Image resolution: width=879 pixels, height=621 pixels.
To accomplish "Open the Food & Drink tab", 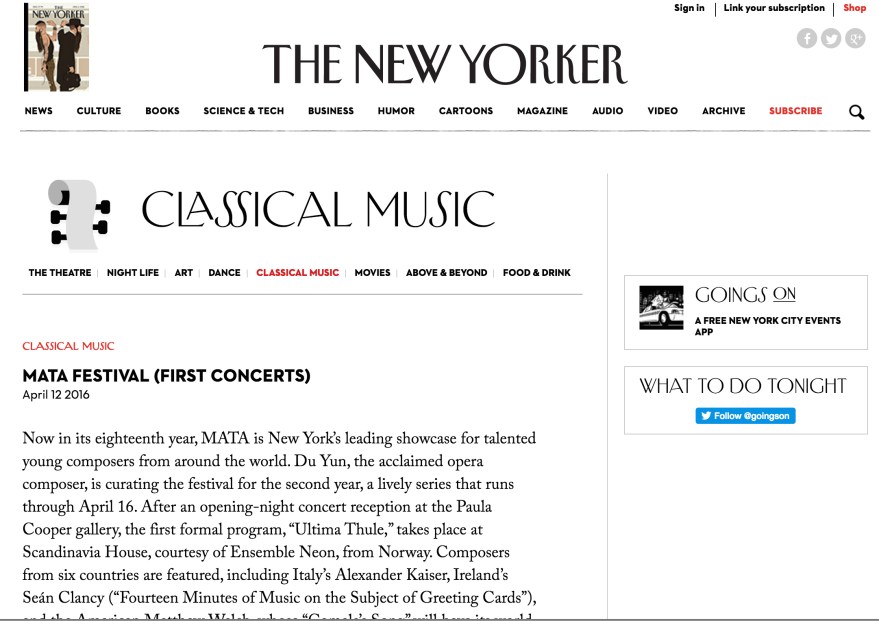I will (x=537, y=273).
